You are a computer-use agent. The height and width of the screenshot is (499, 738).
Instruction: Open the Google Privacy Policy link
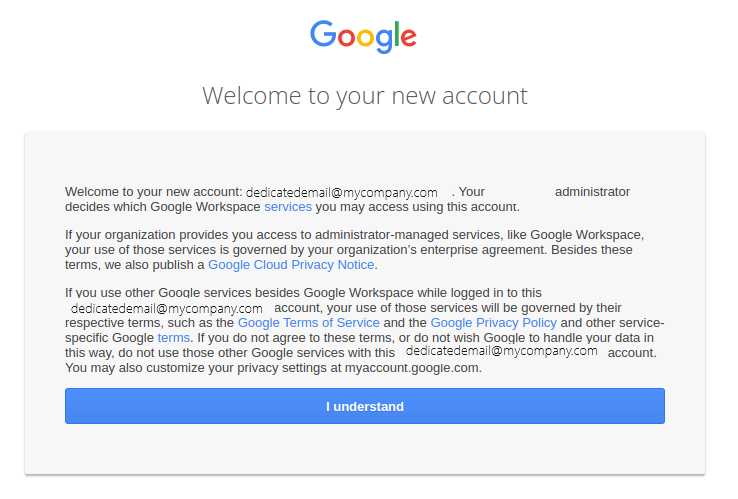(x=493, y=322)
